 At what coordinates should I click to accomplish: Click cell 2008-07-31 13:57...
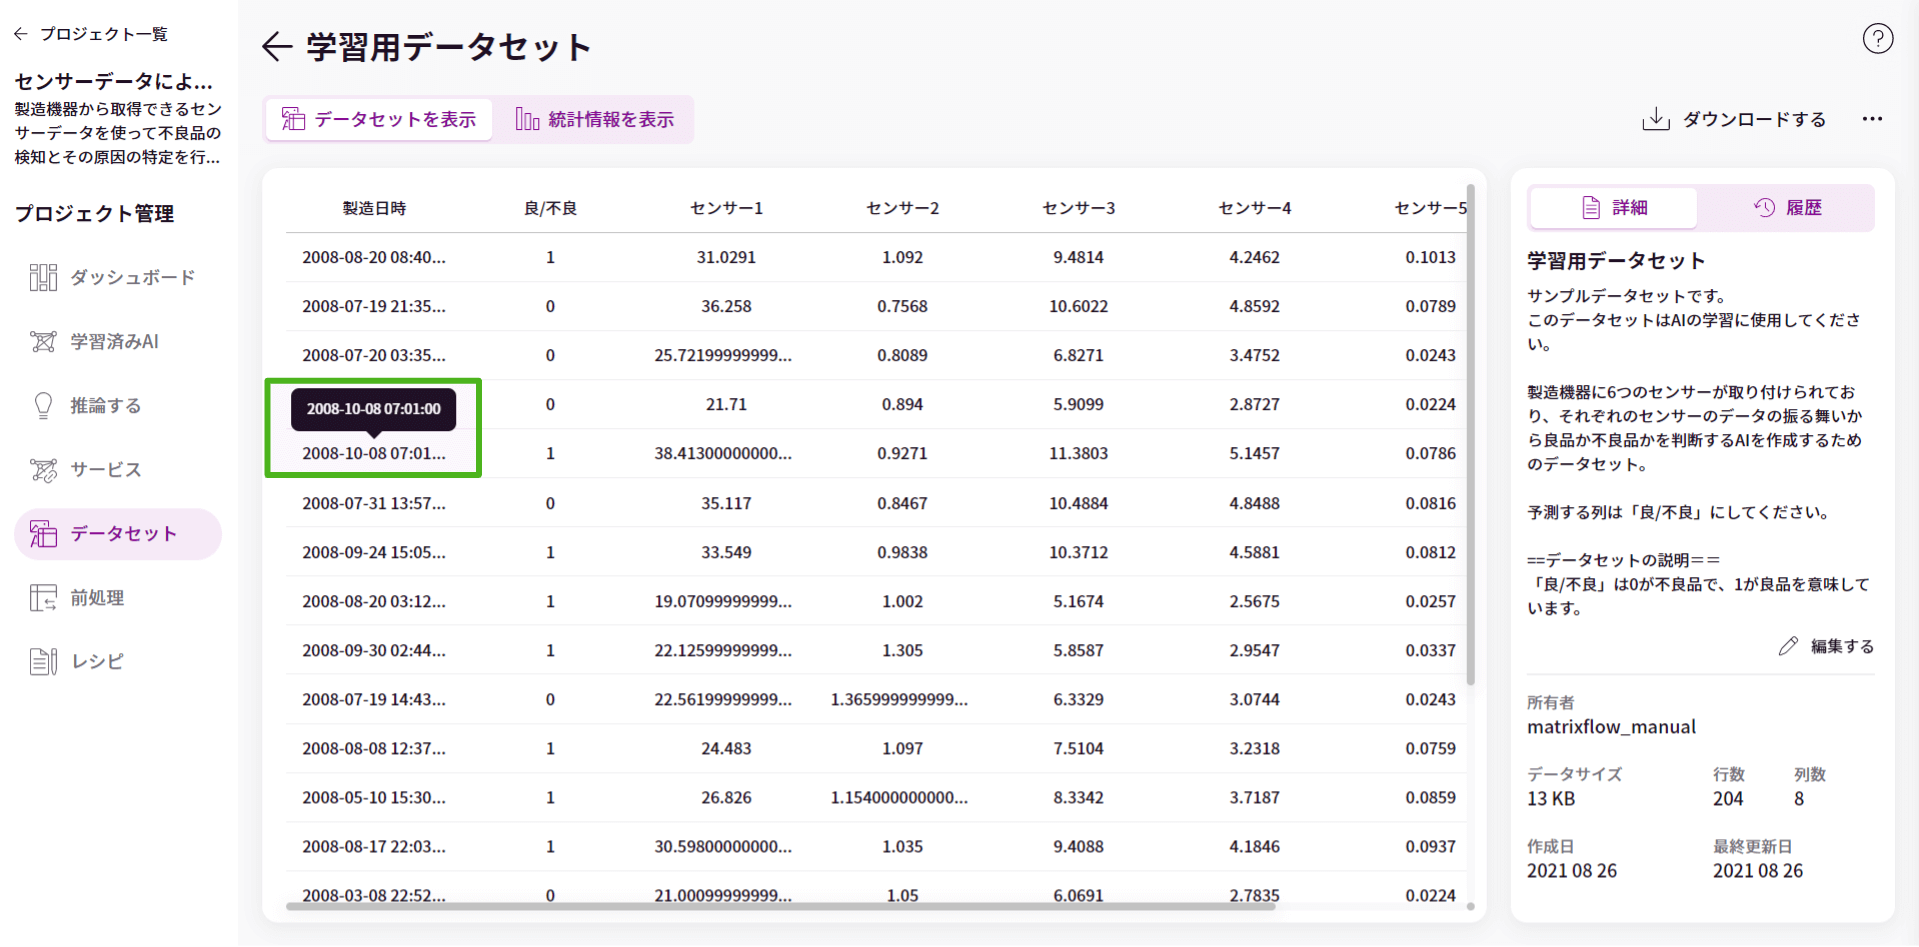[x=374, y=503]
